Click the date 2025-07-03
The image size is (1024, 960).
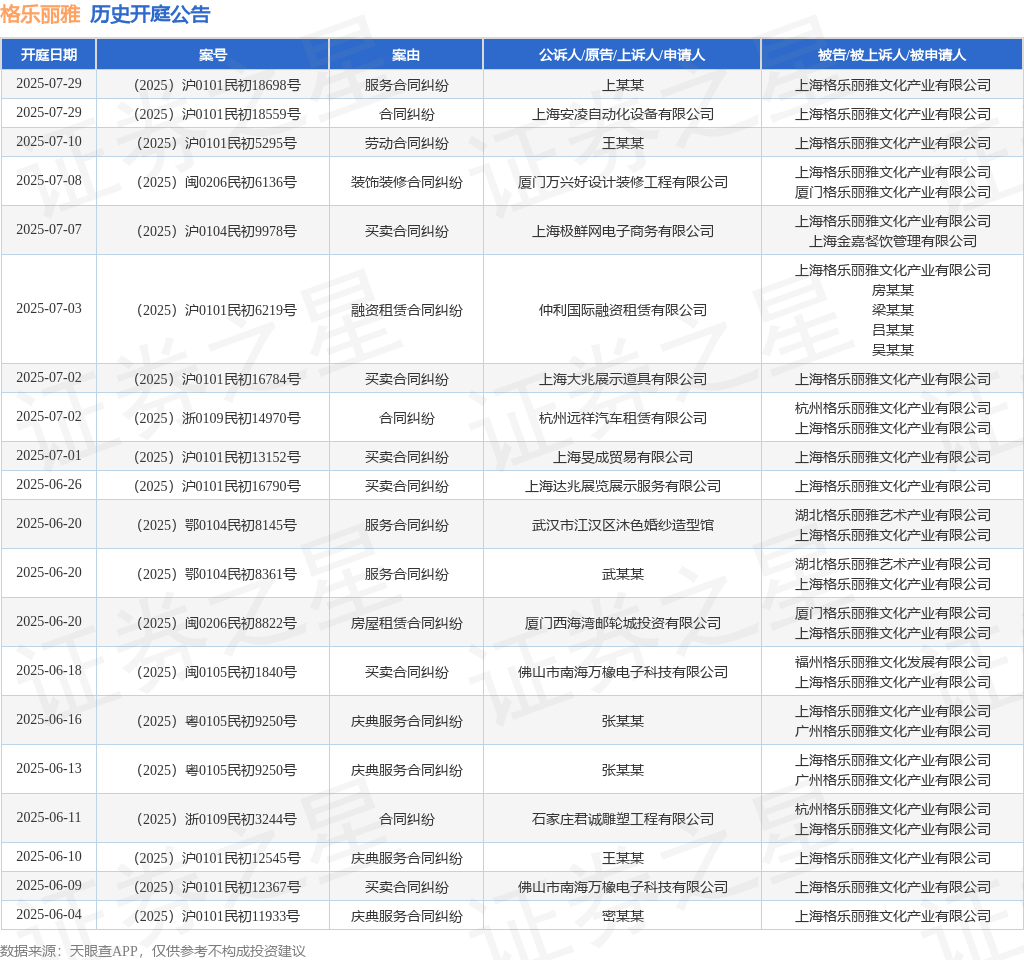[x=49, y=308]
